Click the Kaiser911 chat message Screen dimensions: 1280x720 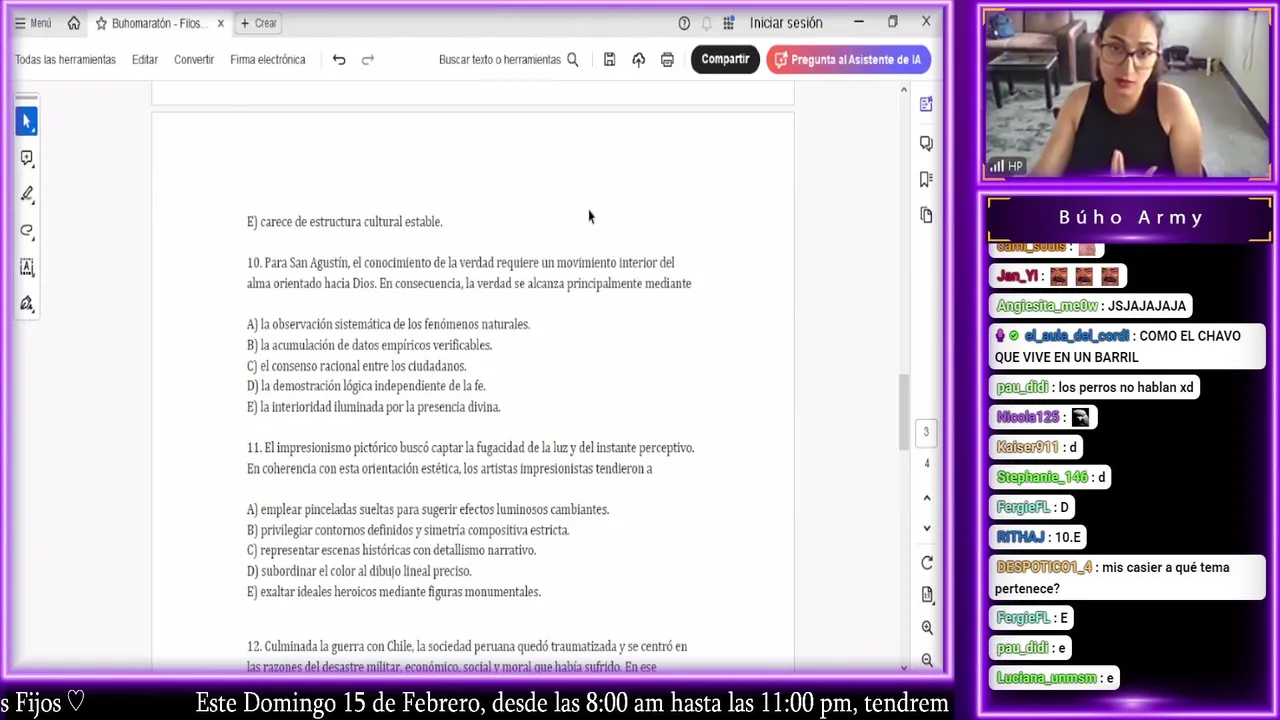[1037, 447]
